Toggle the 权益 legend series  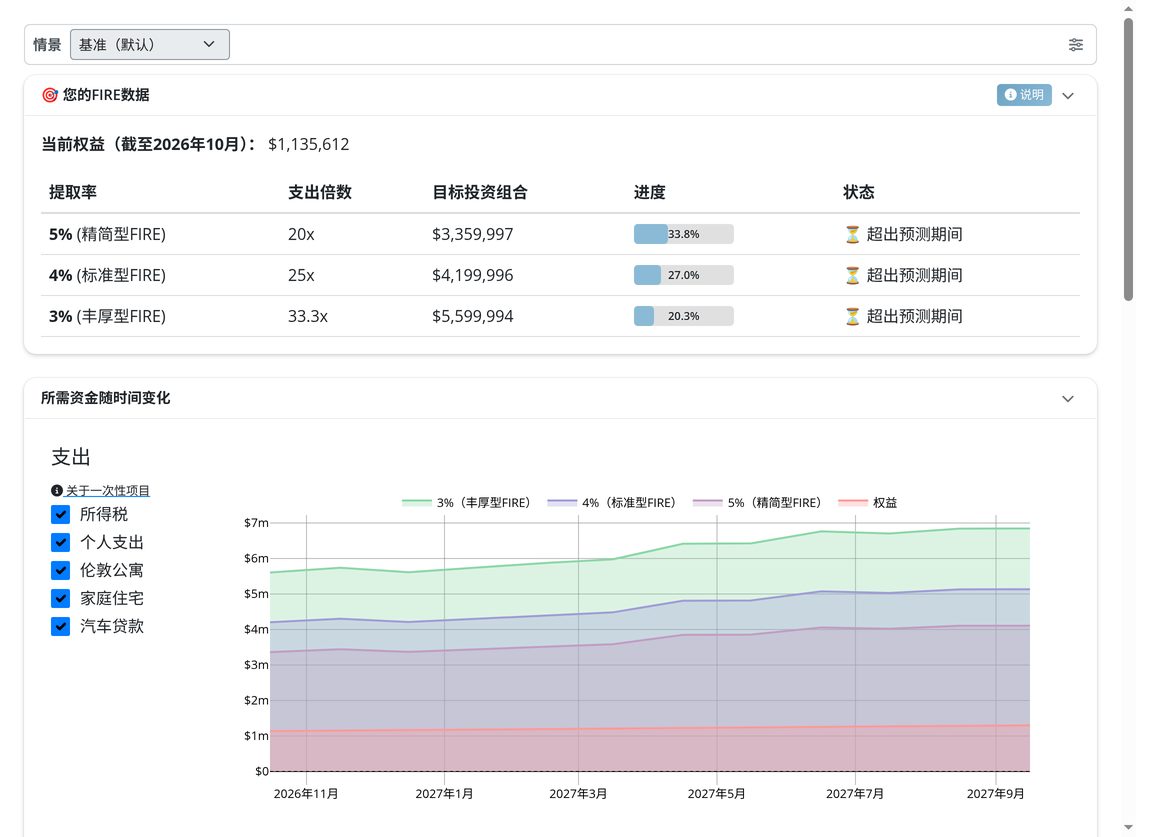[868, 502]
